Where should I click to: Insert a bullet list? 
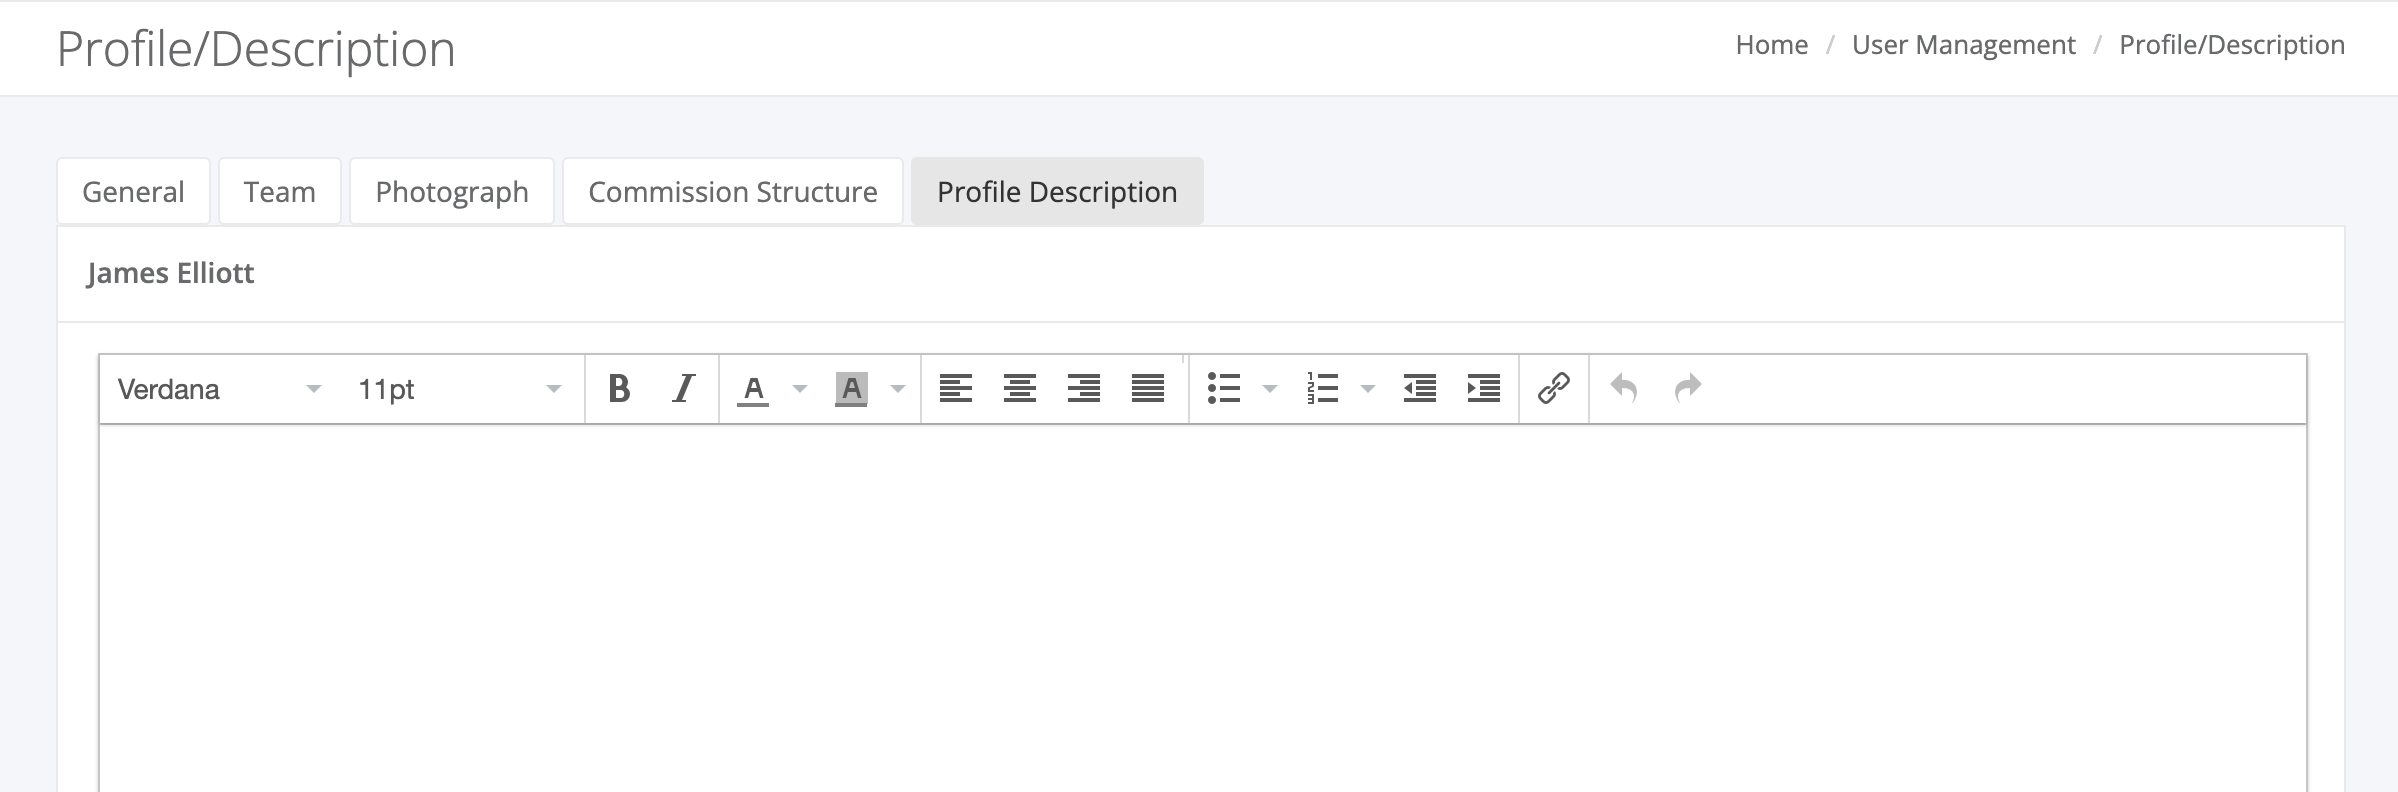point(1224,388)
